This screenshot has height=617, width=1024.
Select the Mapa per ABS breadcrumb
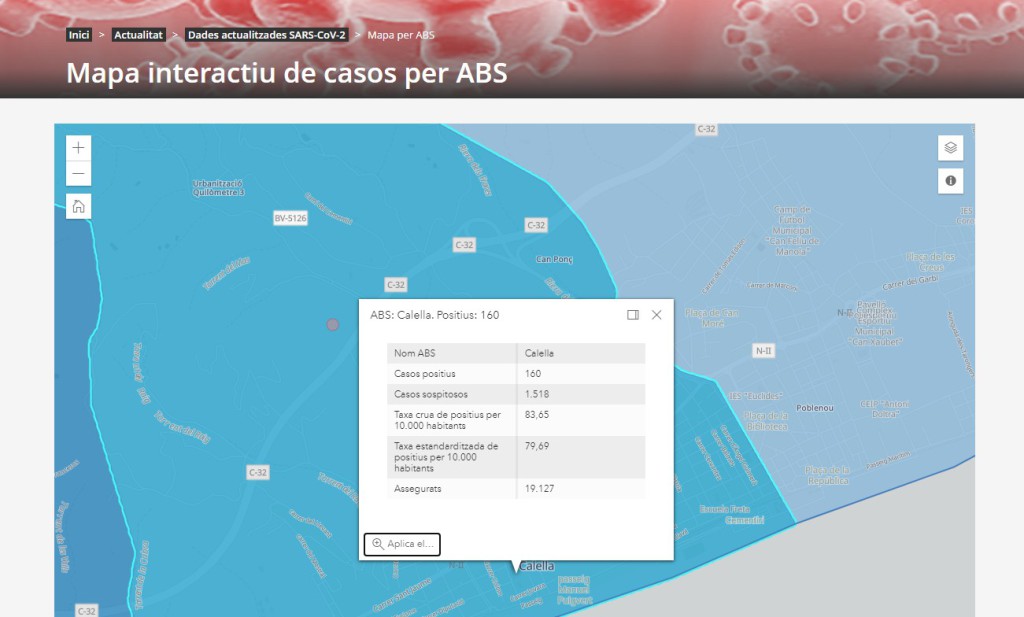click(x=400, y=34)
